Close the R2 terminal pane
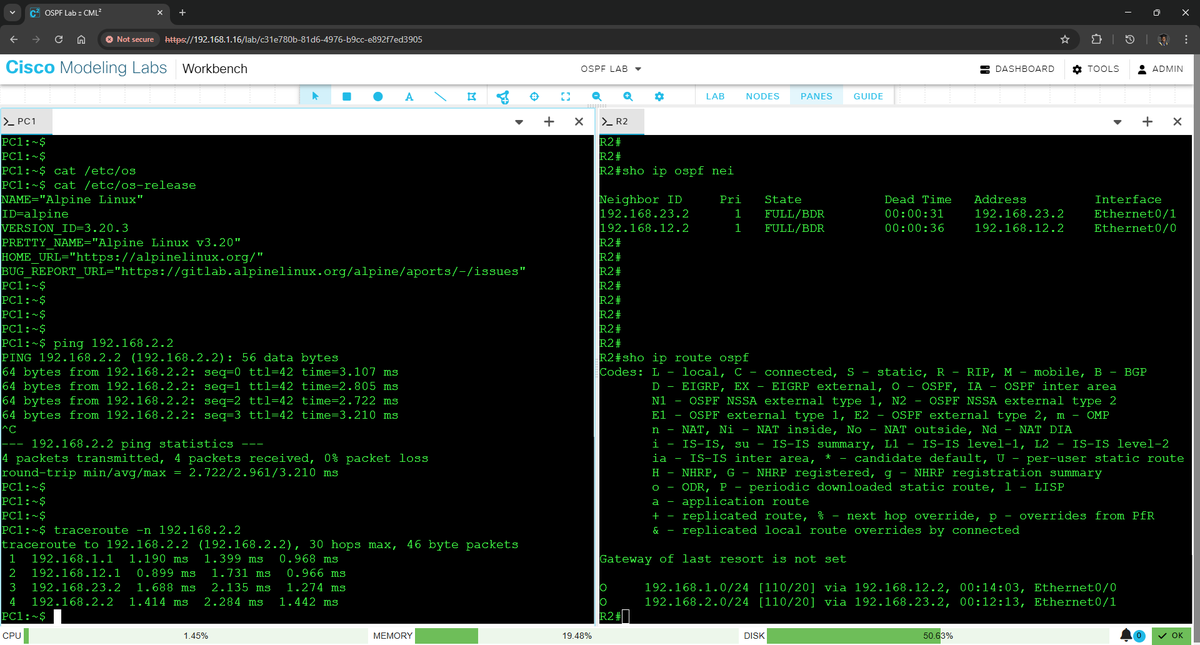Screen dimensions: 1200x645 (1178, 121)
